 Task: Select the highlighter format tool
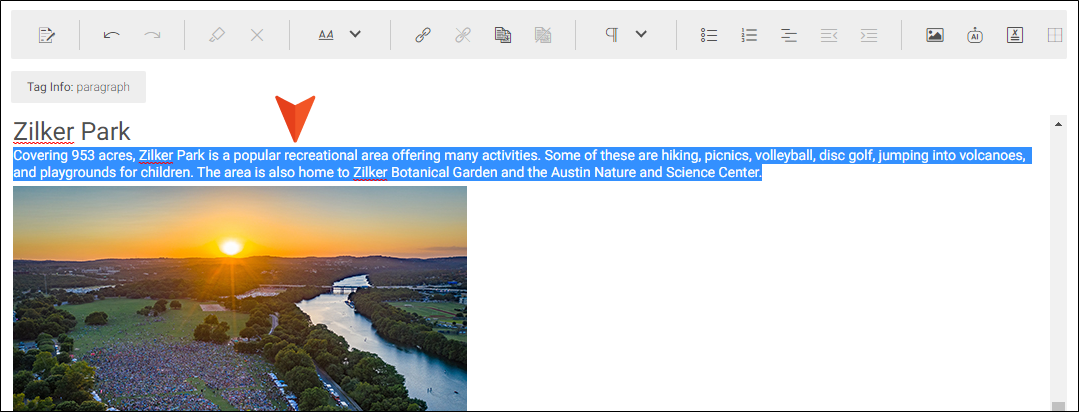[x=217, y=35]
